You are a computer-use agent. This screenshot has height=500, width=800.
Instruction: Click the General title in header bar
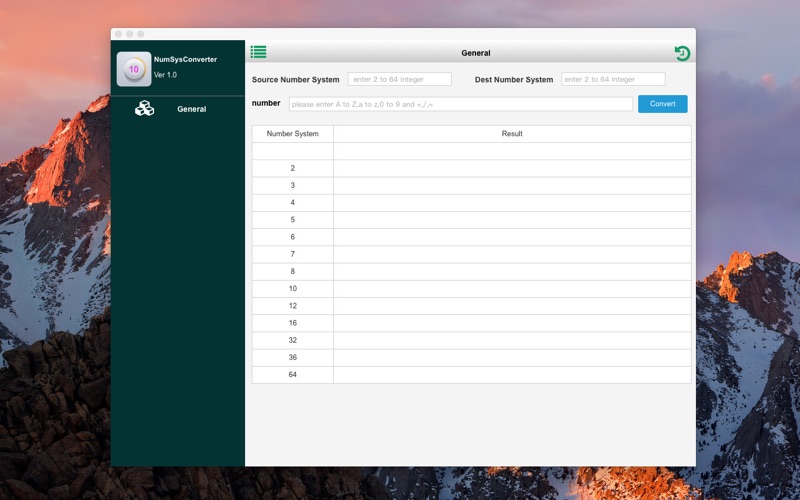click(476, 53)
